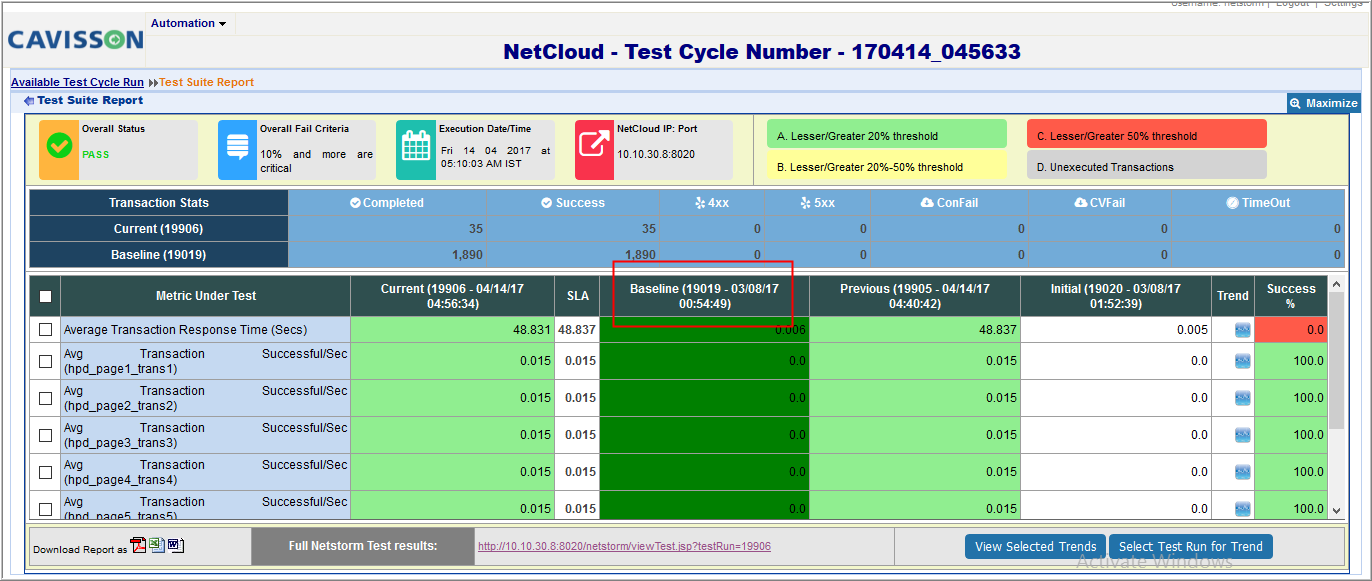Click the Cavisson logo

(x=76, y=40)
